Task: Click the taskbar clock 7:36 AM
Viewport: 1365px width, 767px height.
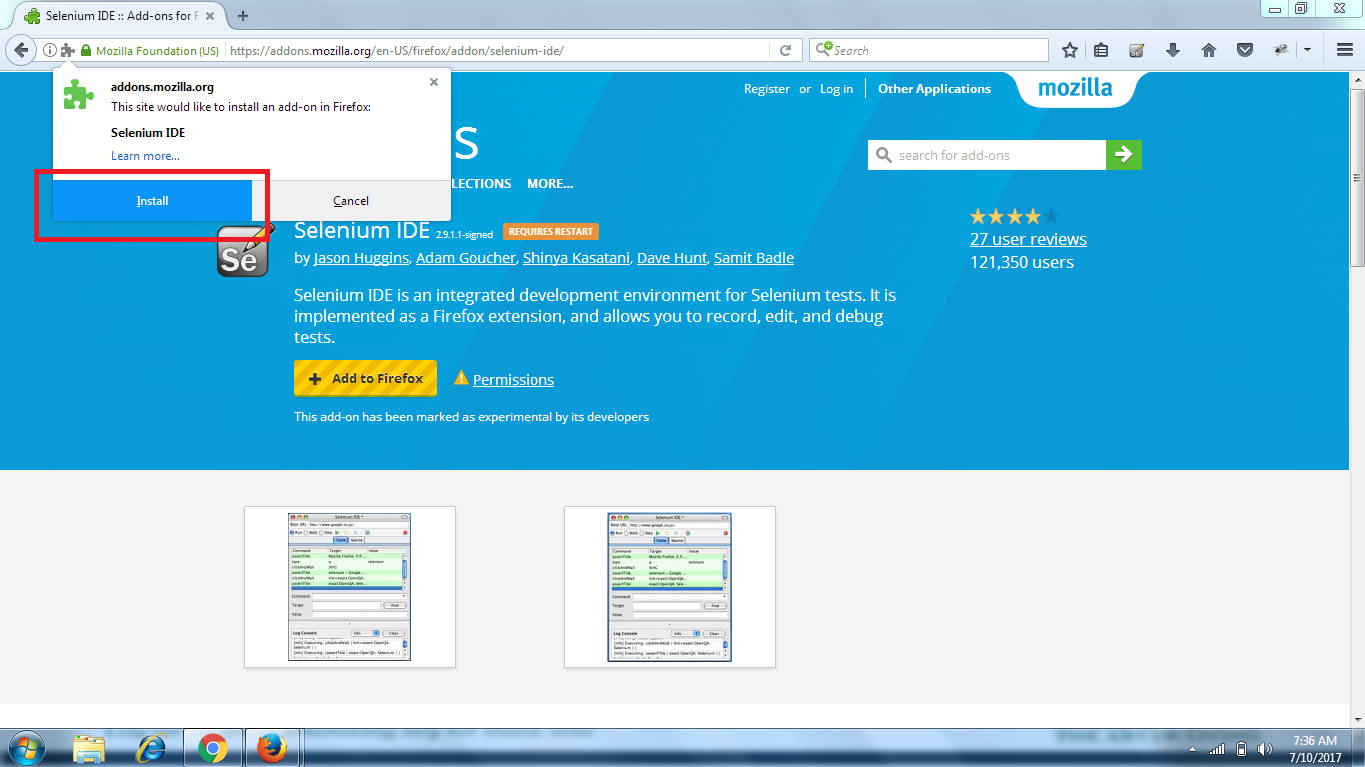Action: tap(1314, 741)
